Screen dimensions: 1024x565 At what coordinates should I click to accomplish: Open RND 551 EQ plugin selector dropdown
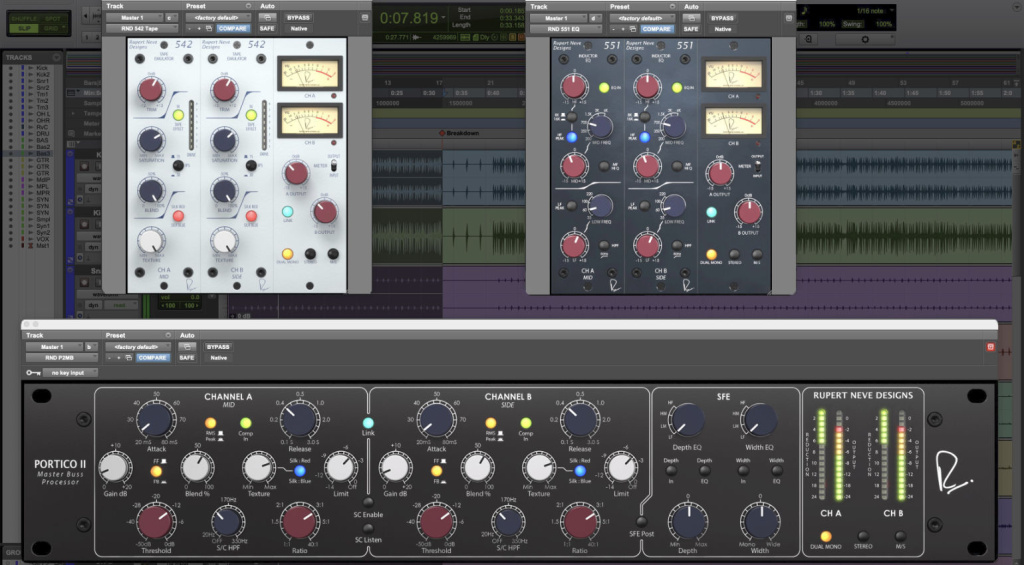[566, 29]
